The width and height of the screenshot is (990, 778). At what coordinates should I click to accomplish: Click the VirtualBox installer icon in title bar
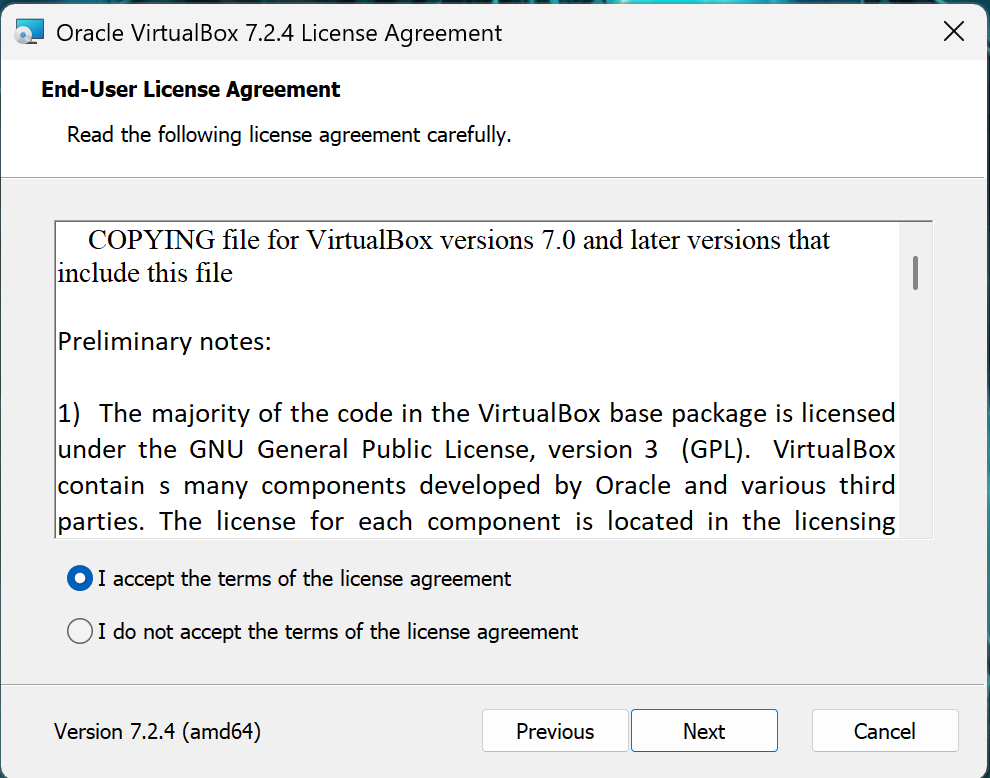[30, 32]
